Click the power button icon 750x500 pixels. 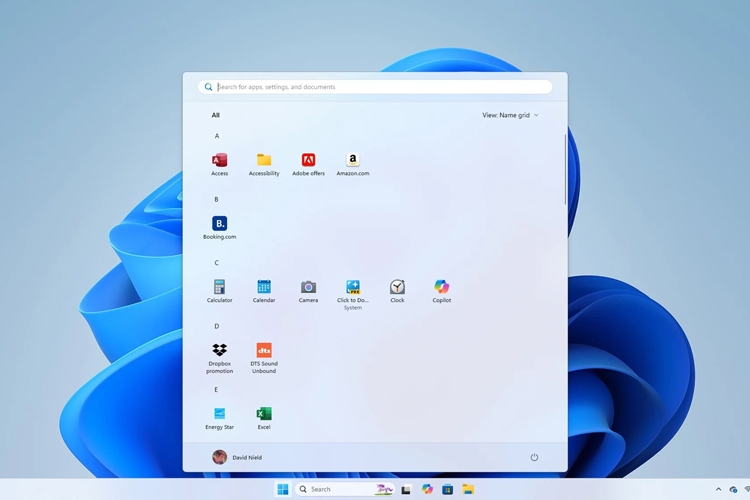click(x=534, y=457)
